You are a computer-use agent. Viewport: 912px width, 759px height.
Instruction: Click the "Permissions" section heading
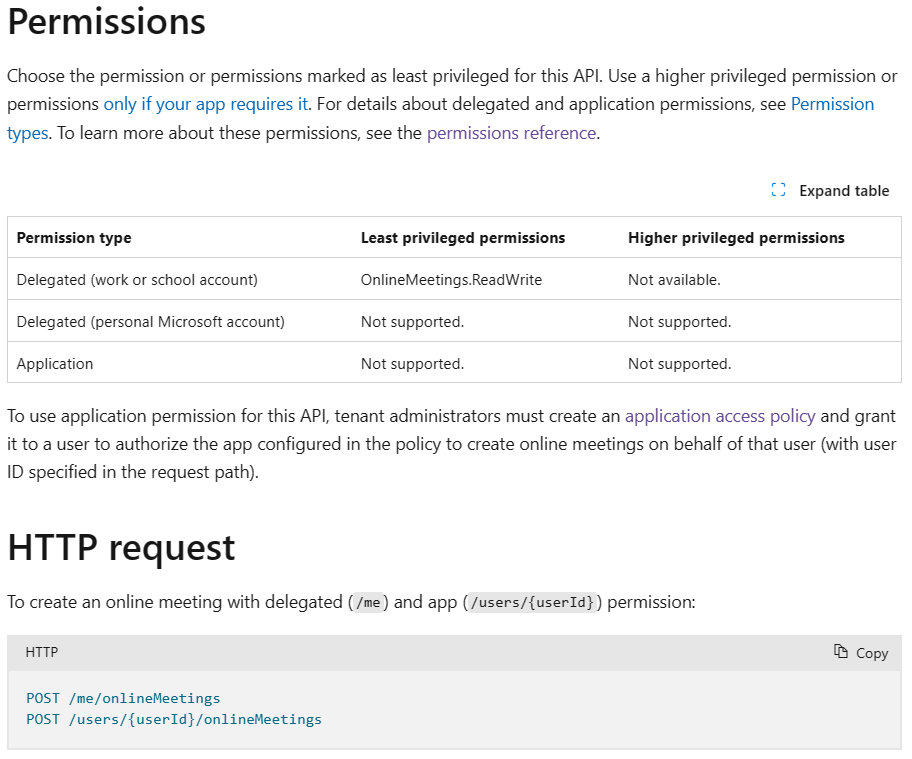point(107,22)
